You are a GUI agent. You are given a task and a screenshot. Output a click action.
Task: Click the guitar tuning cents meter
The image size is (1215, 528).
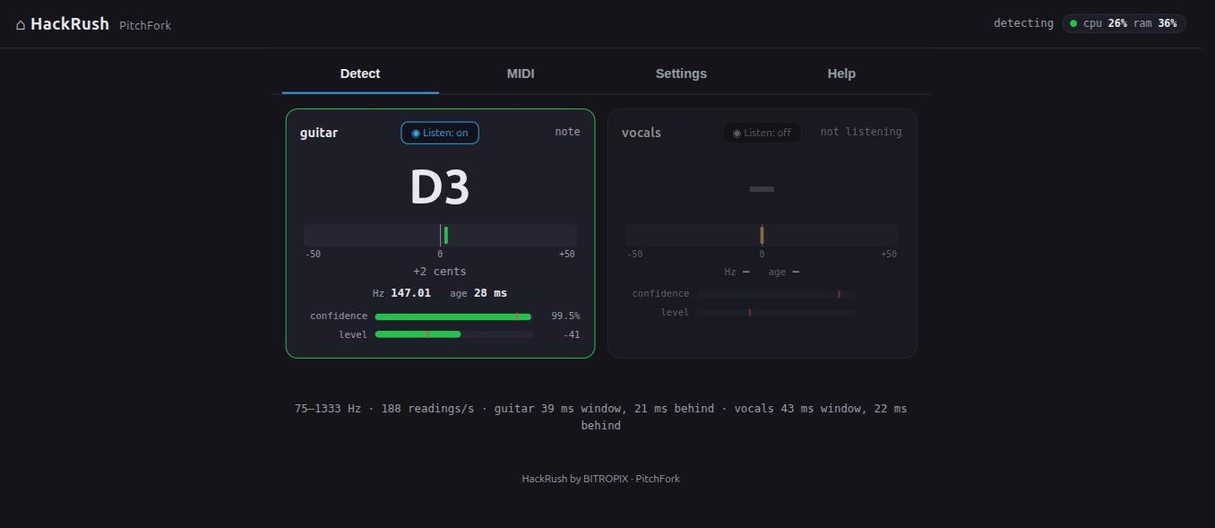(440, 235)
